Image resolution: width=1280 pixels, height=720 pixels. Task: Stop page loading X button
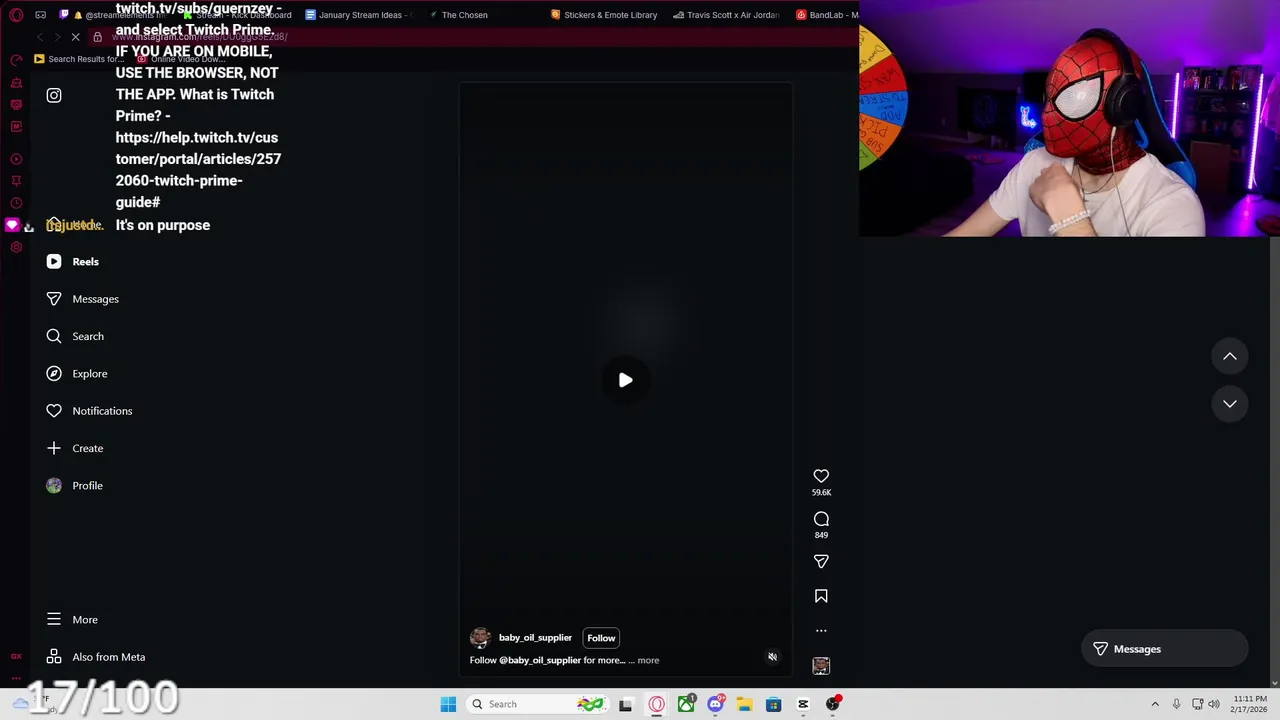(x=75, y=37)
